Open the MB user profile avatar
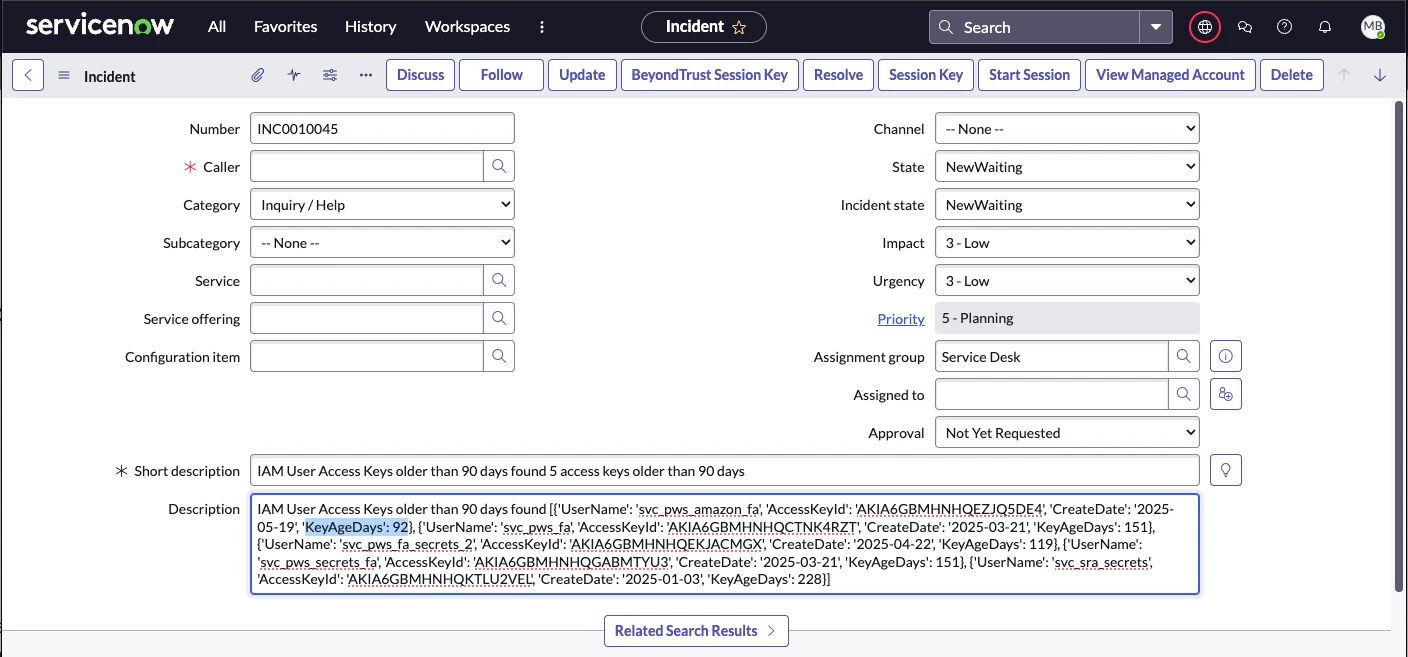 1373,27
